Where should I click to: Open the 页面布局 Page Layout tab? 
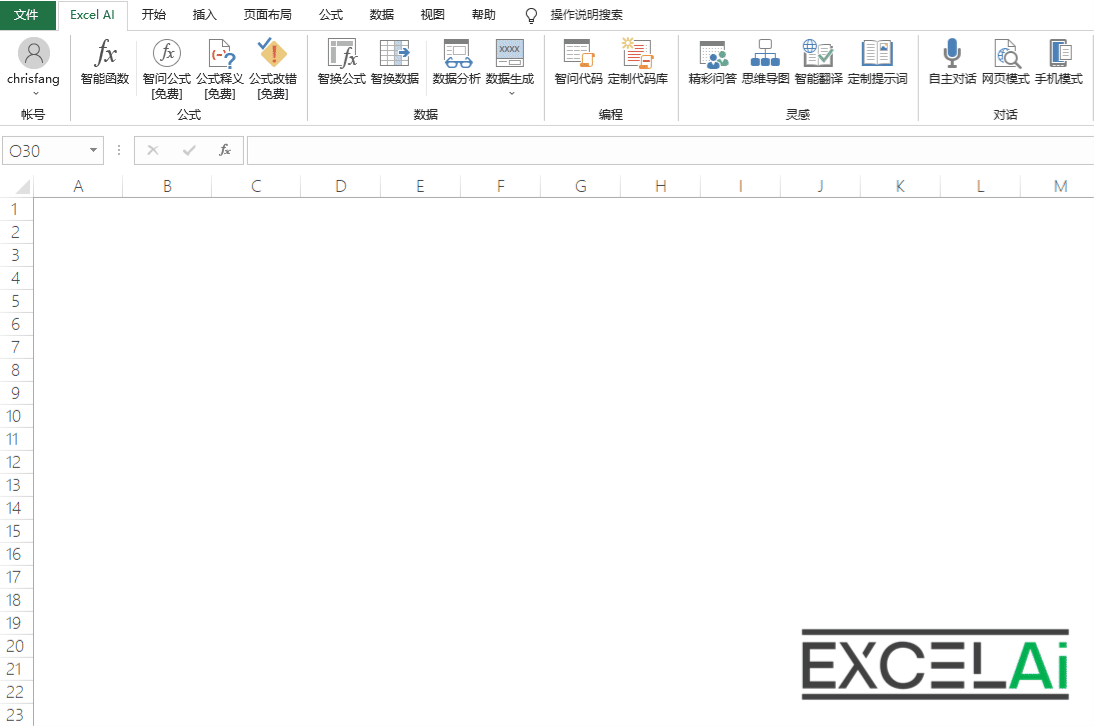click(x=267, y=15)
